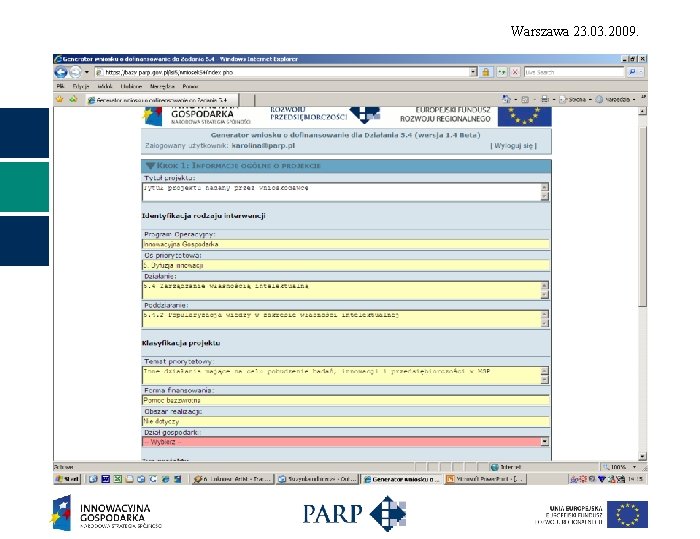The width and height of the screenshot is (700, 539).
Task: Switch to Microsoft PowerPoint taskbar button
Action: (x=486, y=479)
